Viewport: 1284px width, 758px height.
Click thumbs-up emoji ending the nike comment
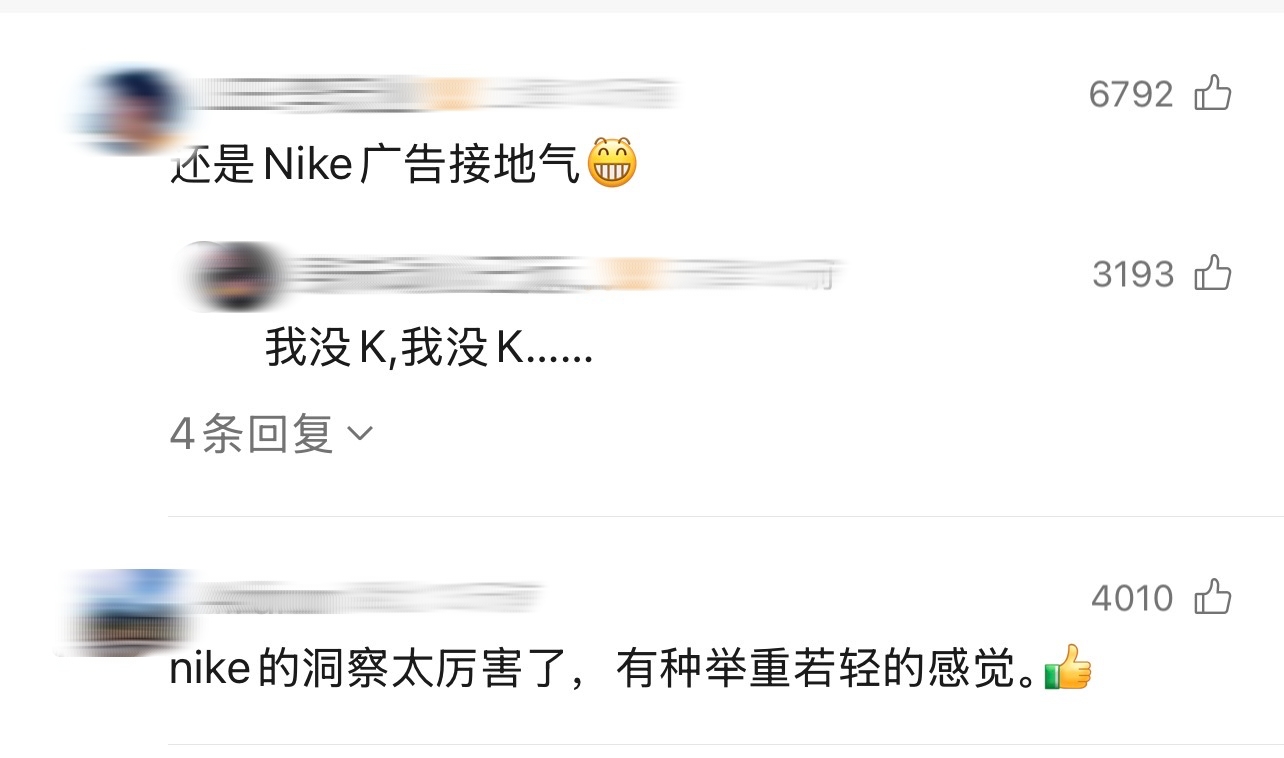1067,668
